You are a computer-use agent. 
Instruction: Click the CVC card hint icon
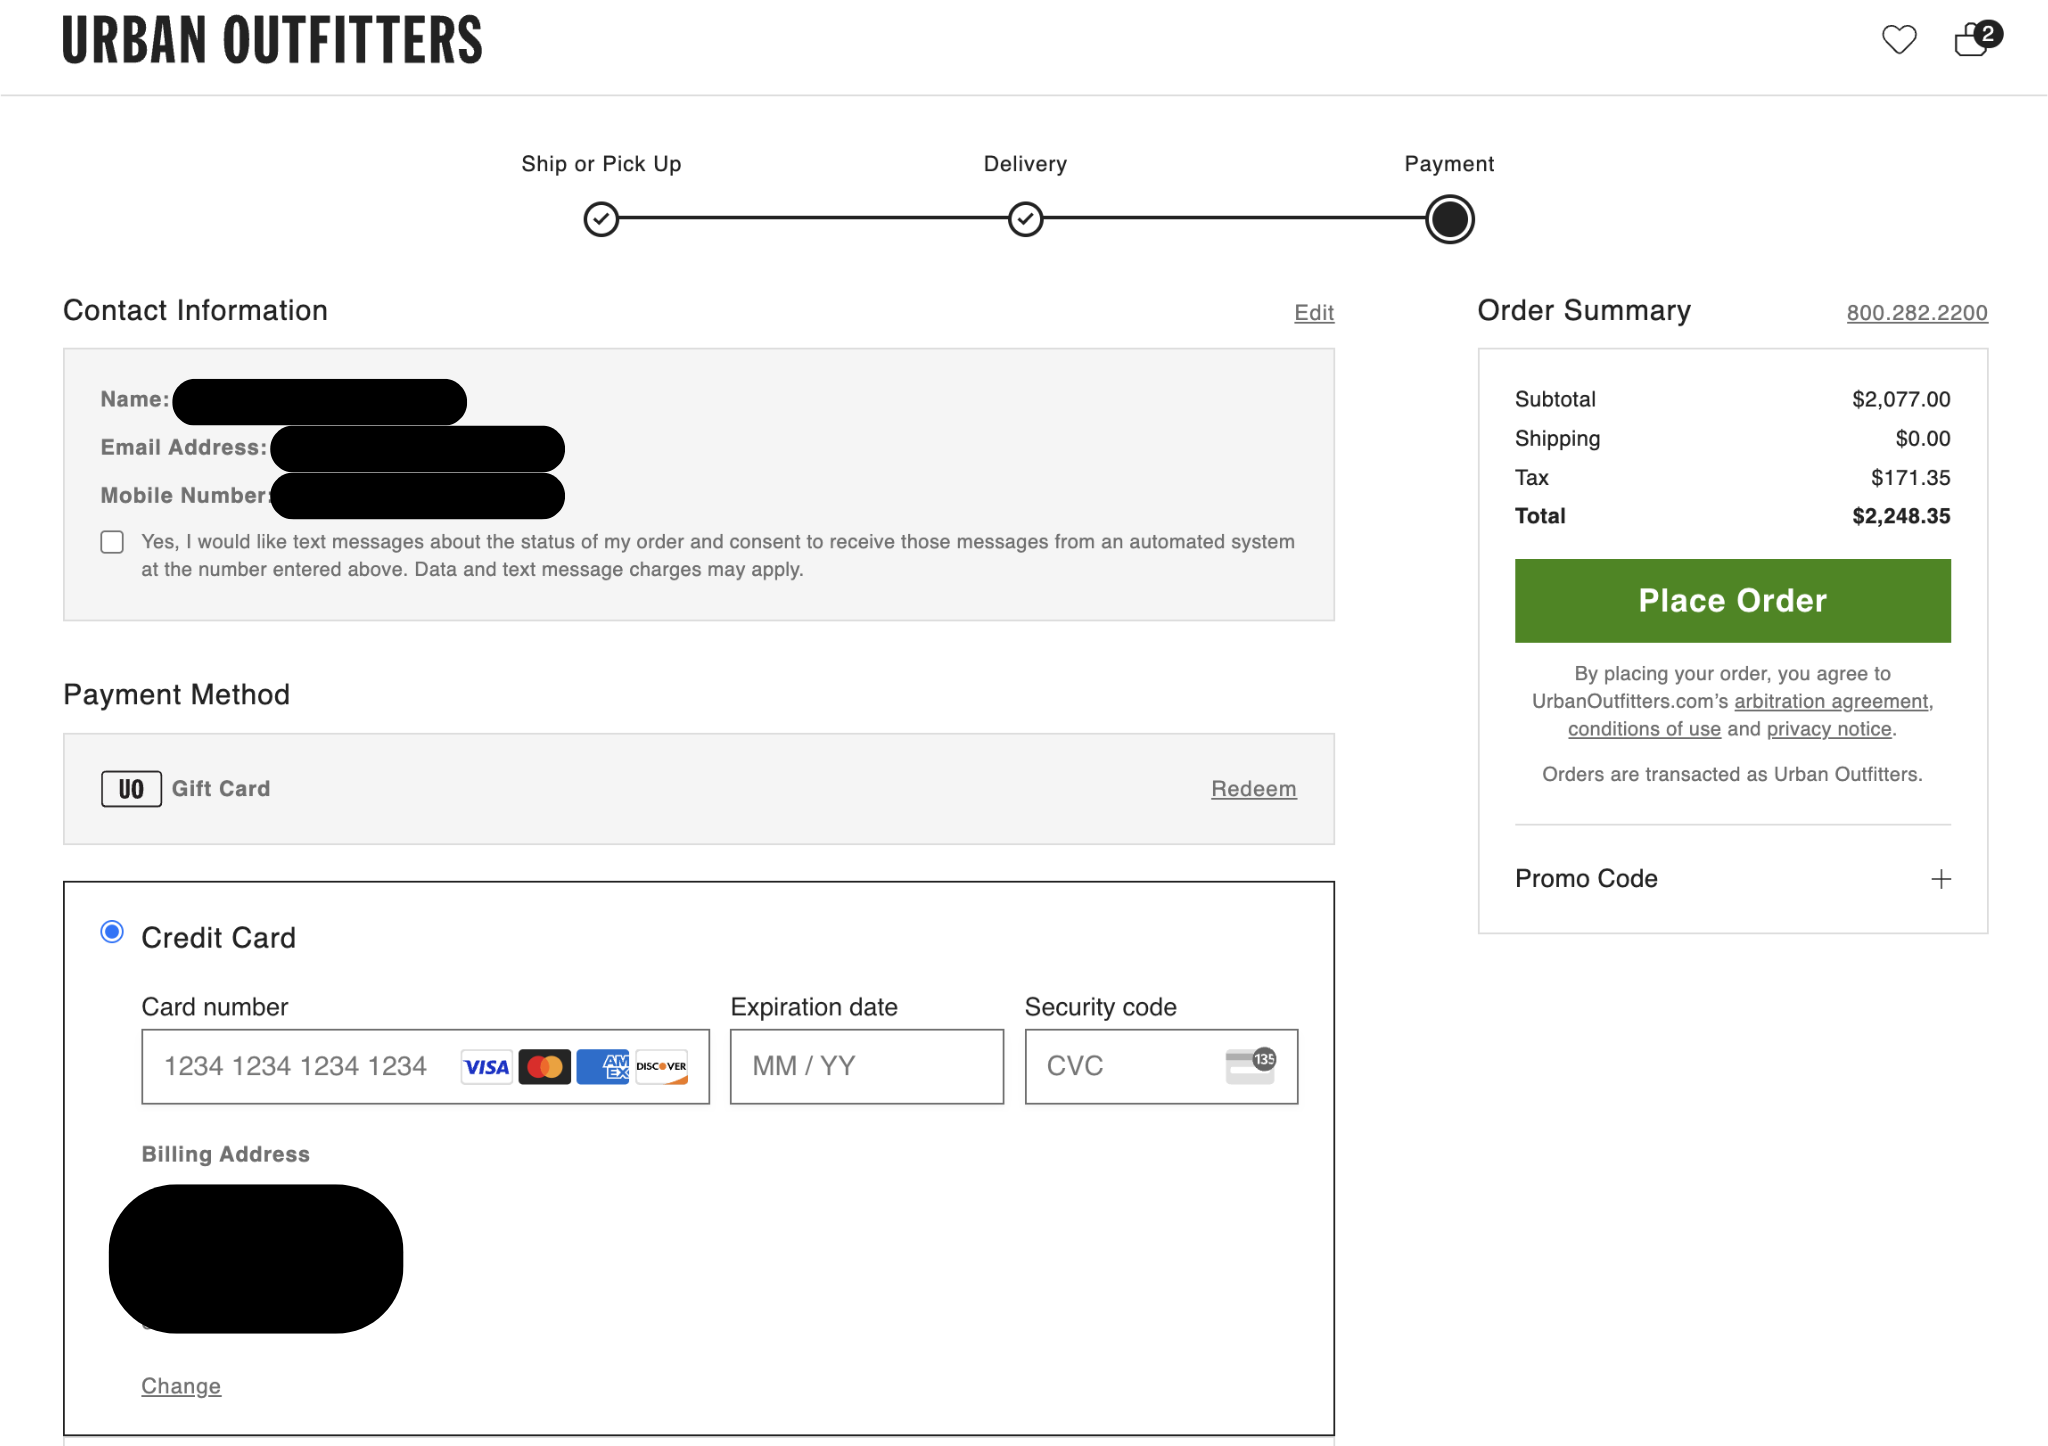[1250, 1066]
